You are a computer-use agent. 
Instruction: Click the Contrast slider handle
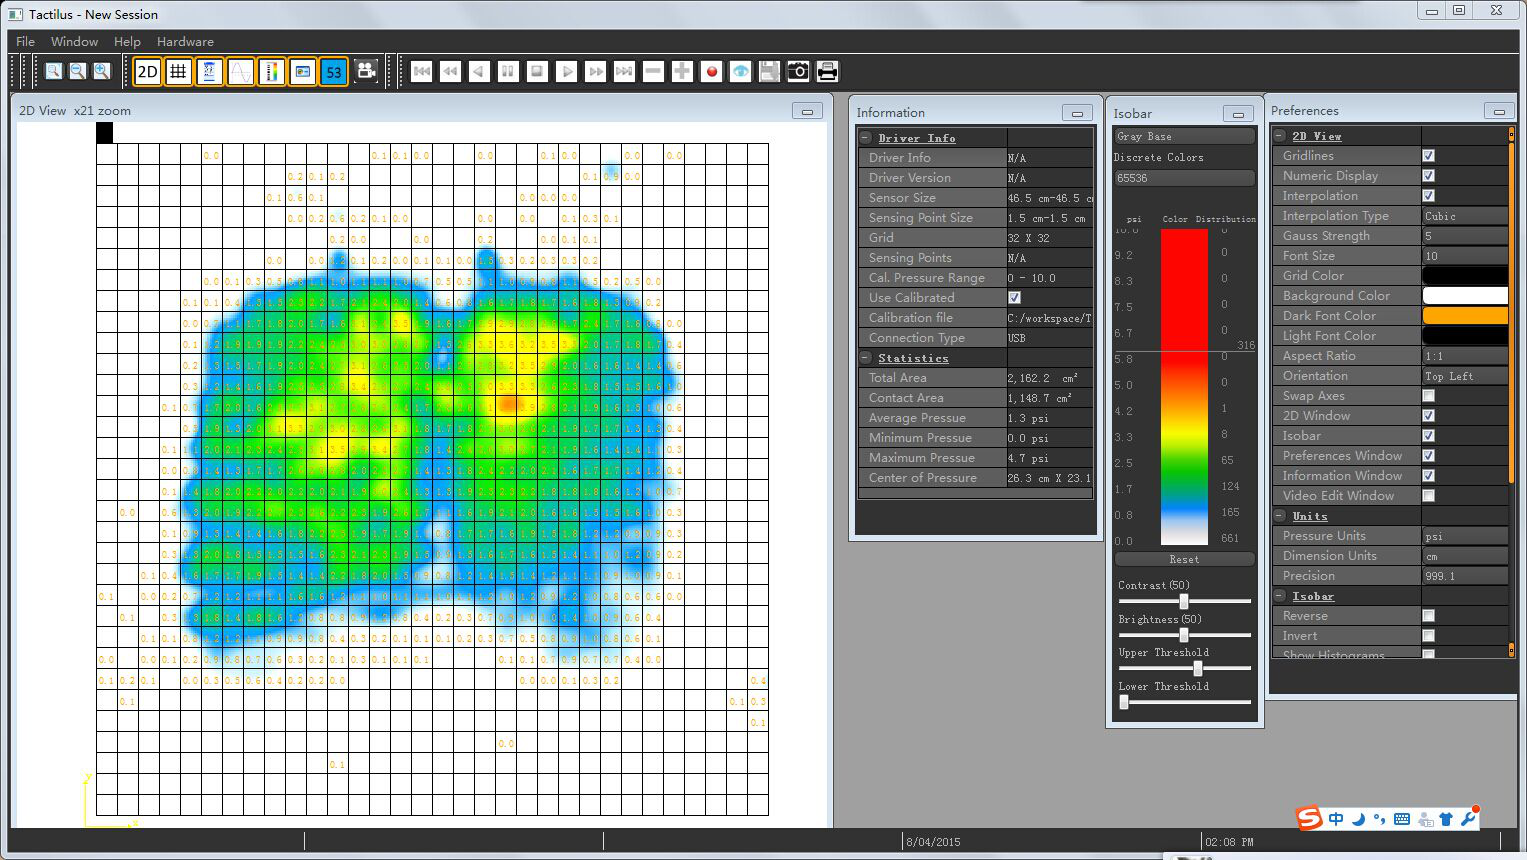[1184, 602]
